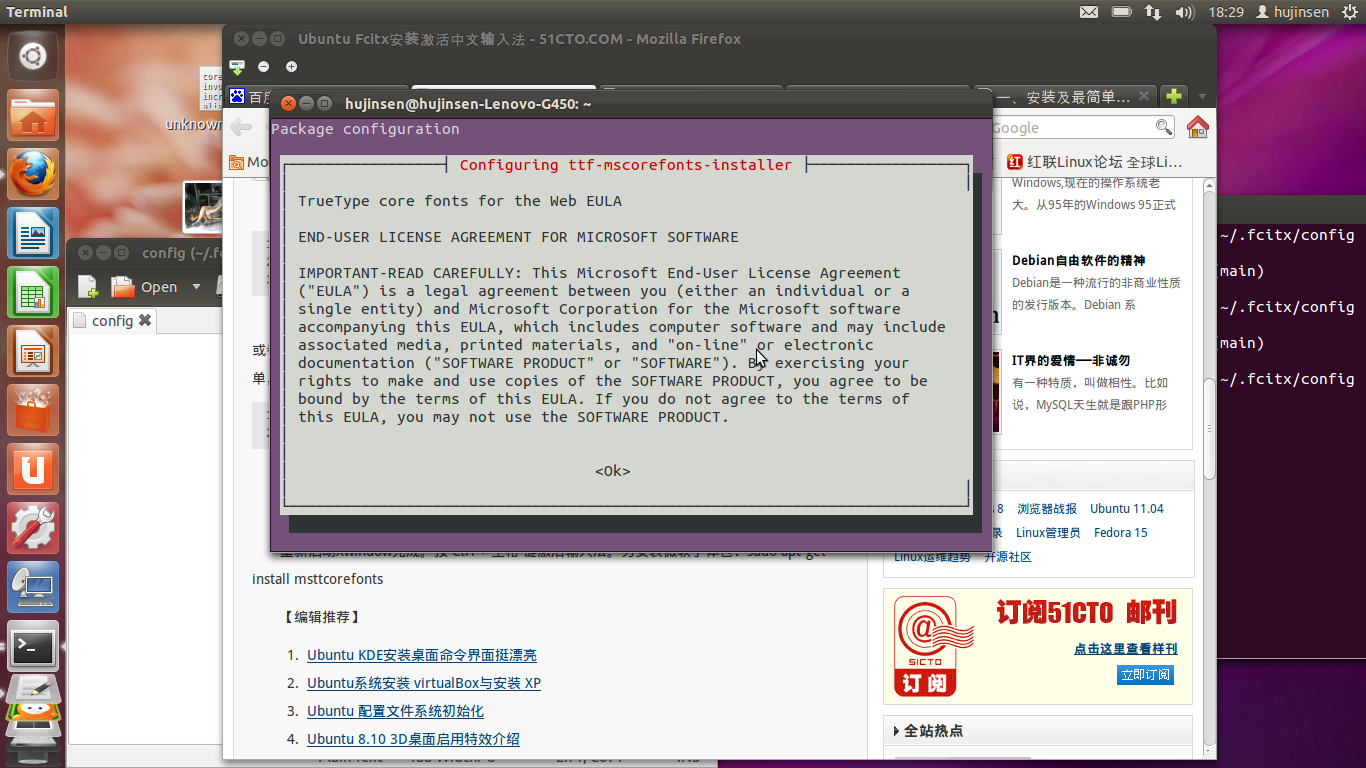1366x768 pixels.
Task: Switch to Terminal via the launcher icon
Action: pos(33,647)
